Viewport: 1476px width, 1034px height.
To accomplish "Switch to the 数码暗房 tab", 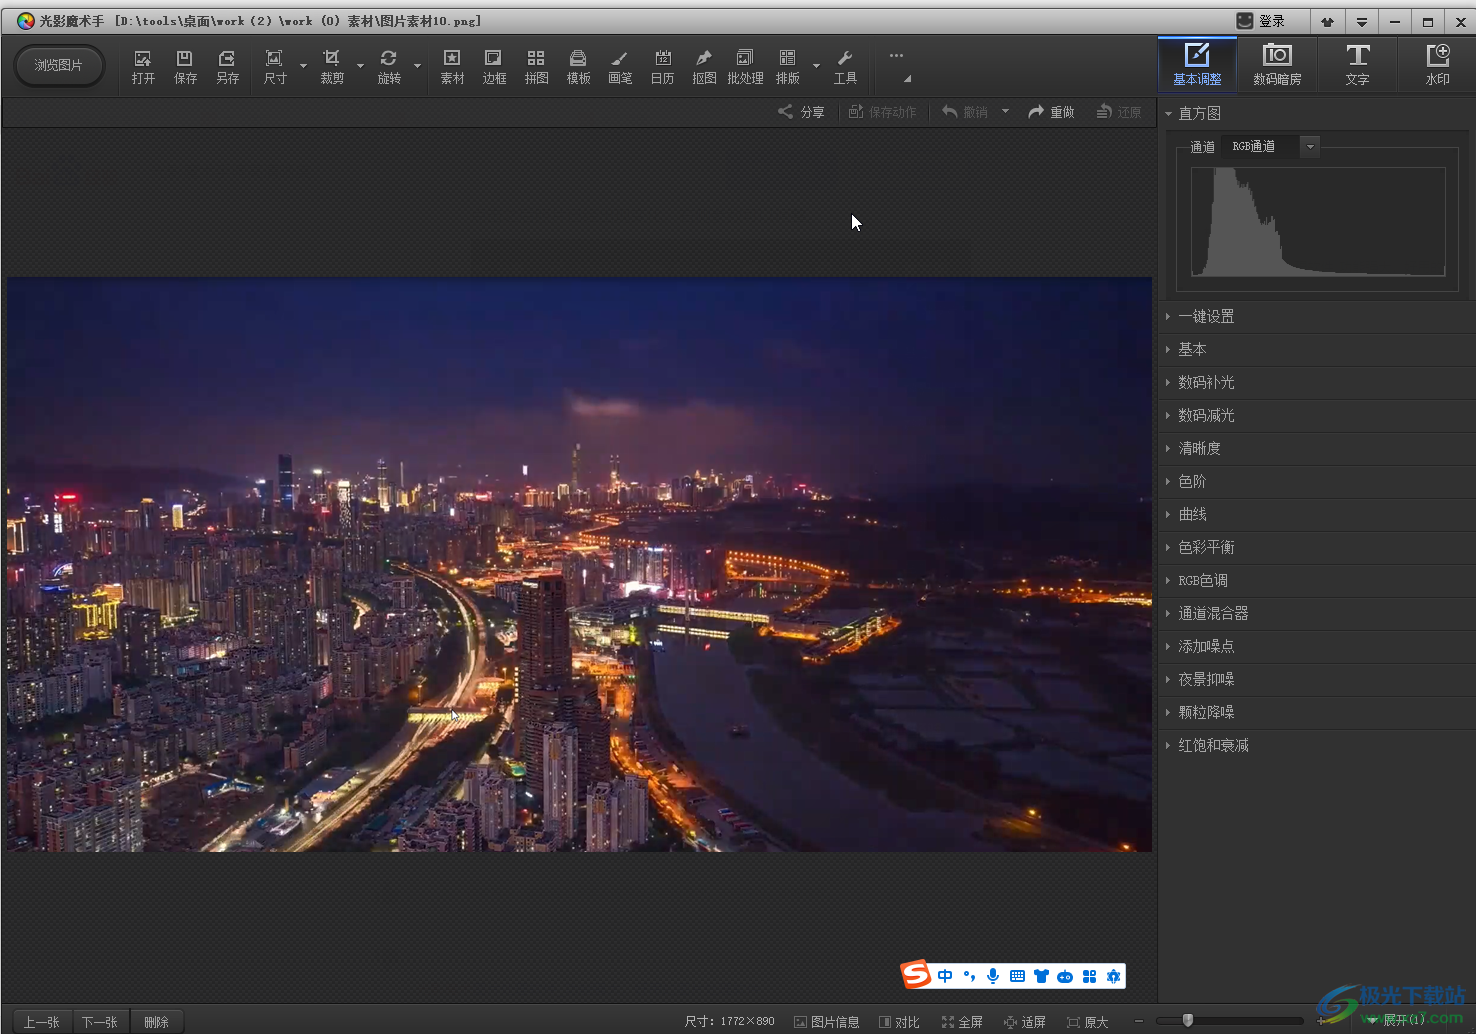I will [x=1277, y=64].
